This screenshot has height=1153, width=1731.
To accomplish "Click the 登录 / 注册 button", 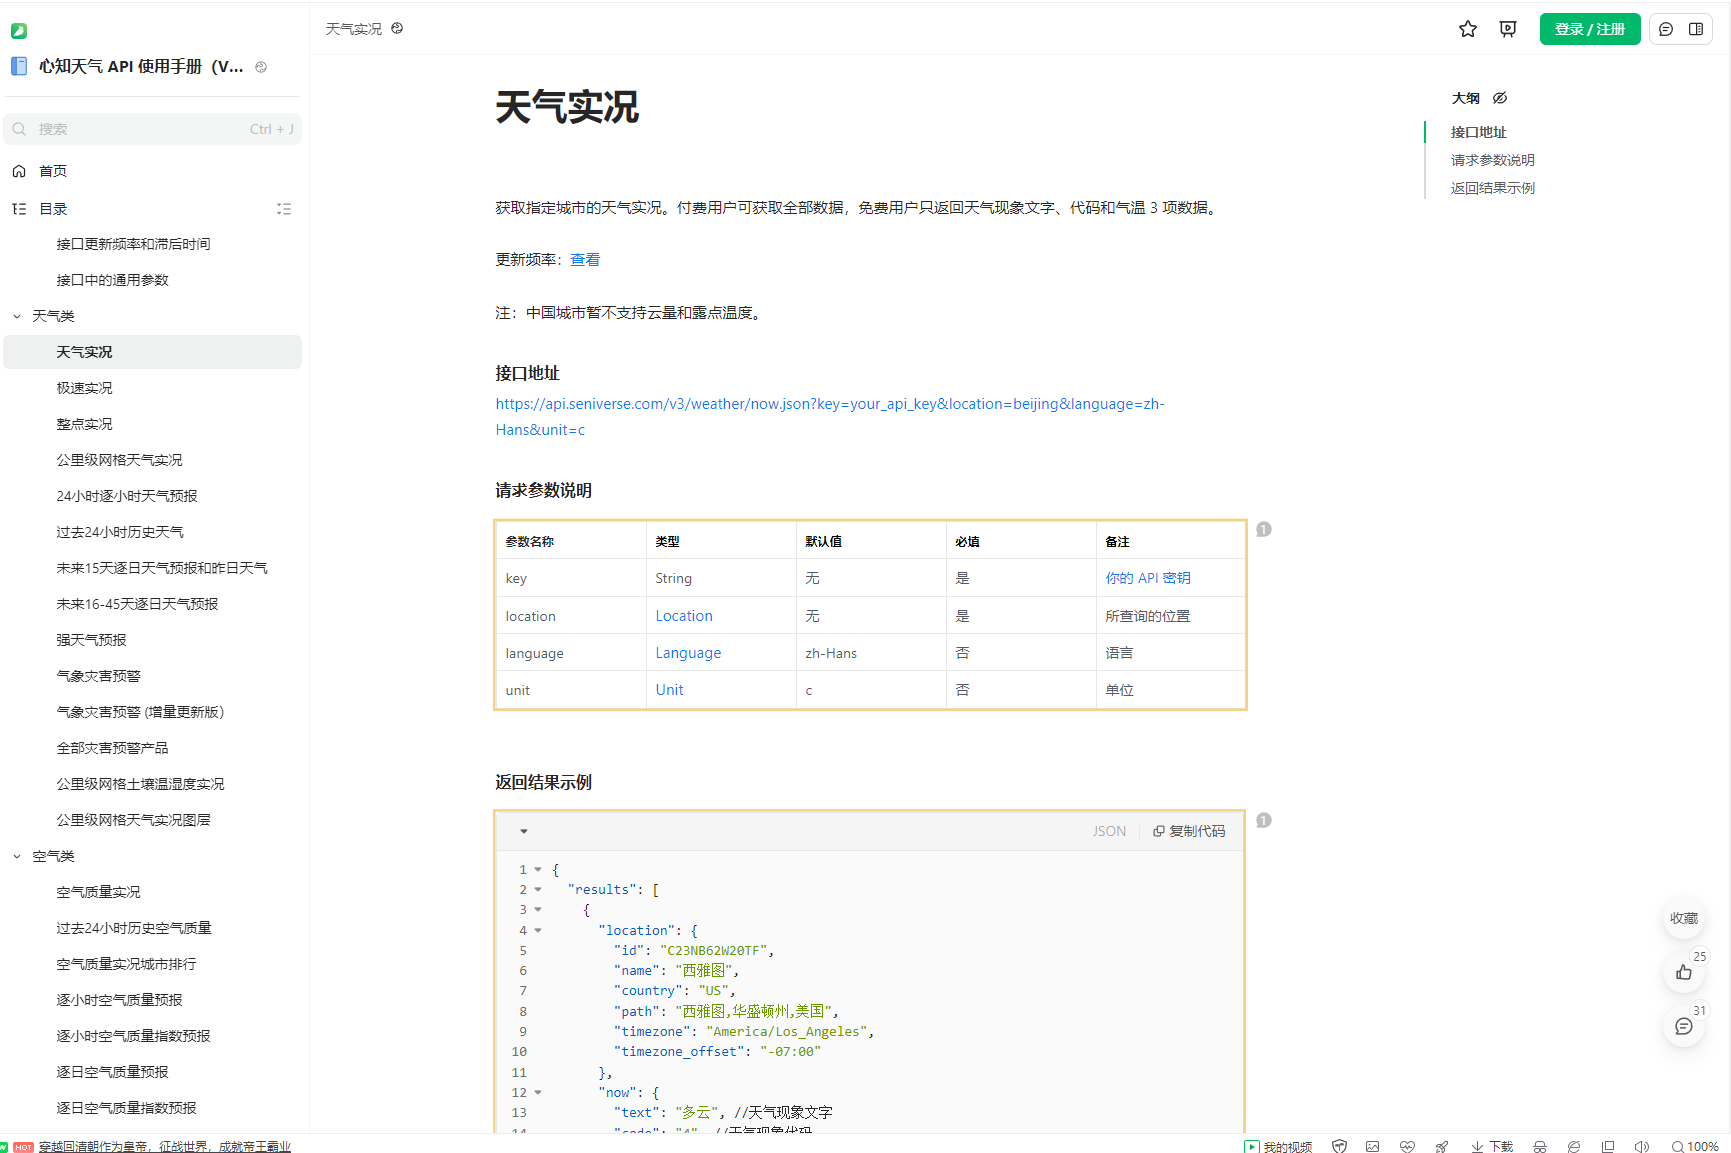I will (x=1589, y=29).
